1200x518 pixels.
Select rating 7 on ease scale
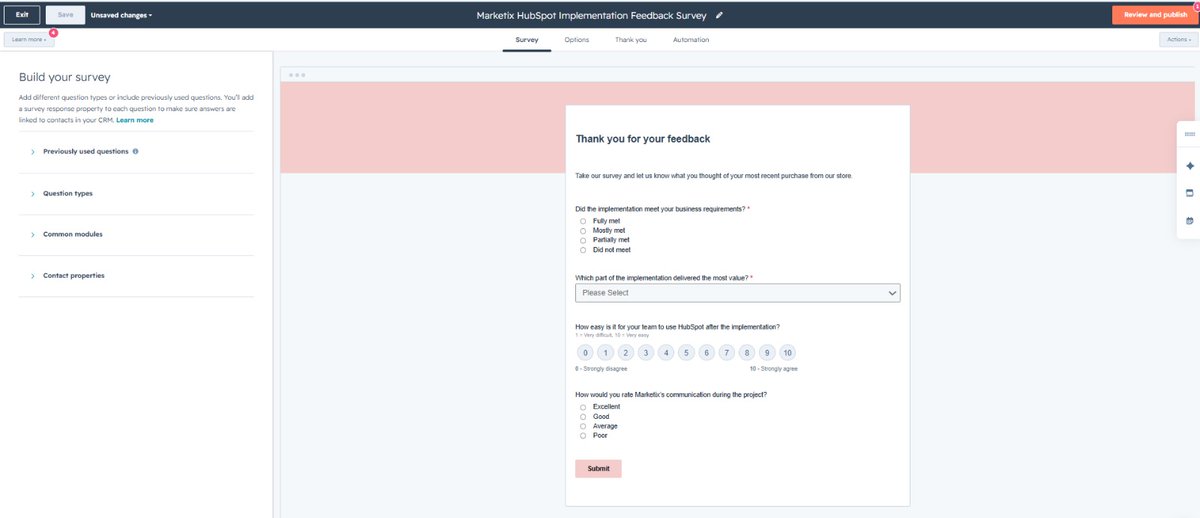point(727,352)
